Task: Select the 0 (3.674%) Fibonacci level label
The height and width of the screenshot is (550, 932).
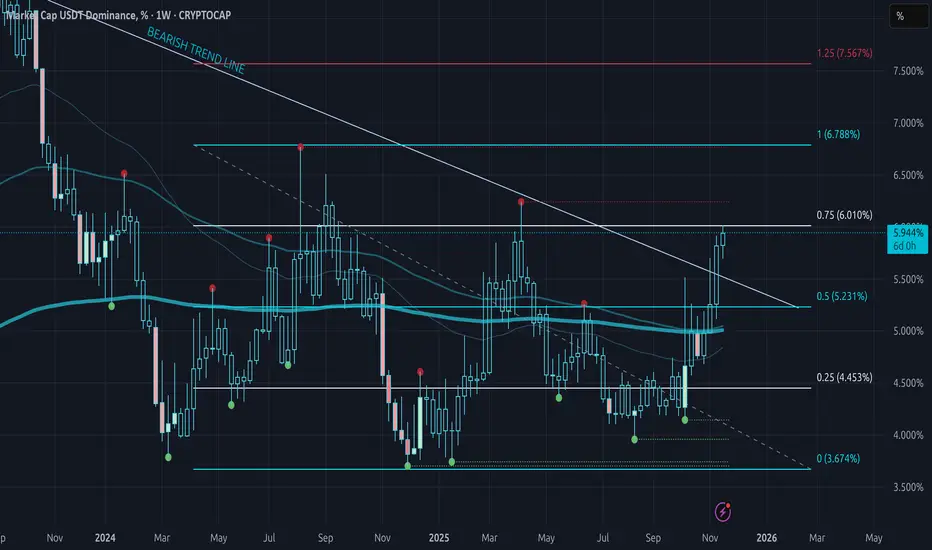Action: [x=838, y=458]
